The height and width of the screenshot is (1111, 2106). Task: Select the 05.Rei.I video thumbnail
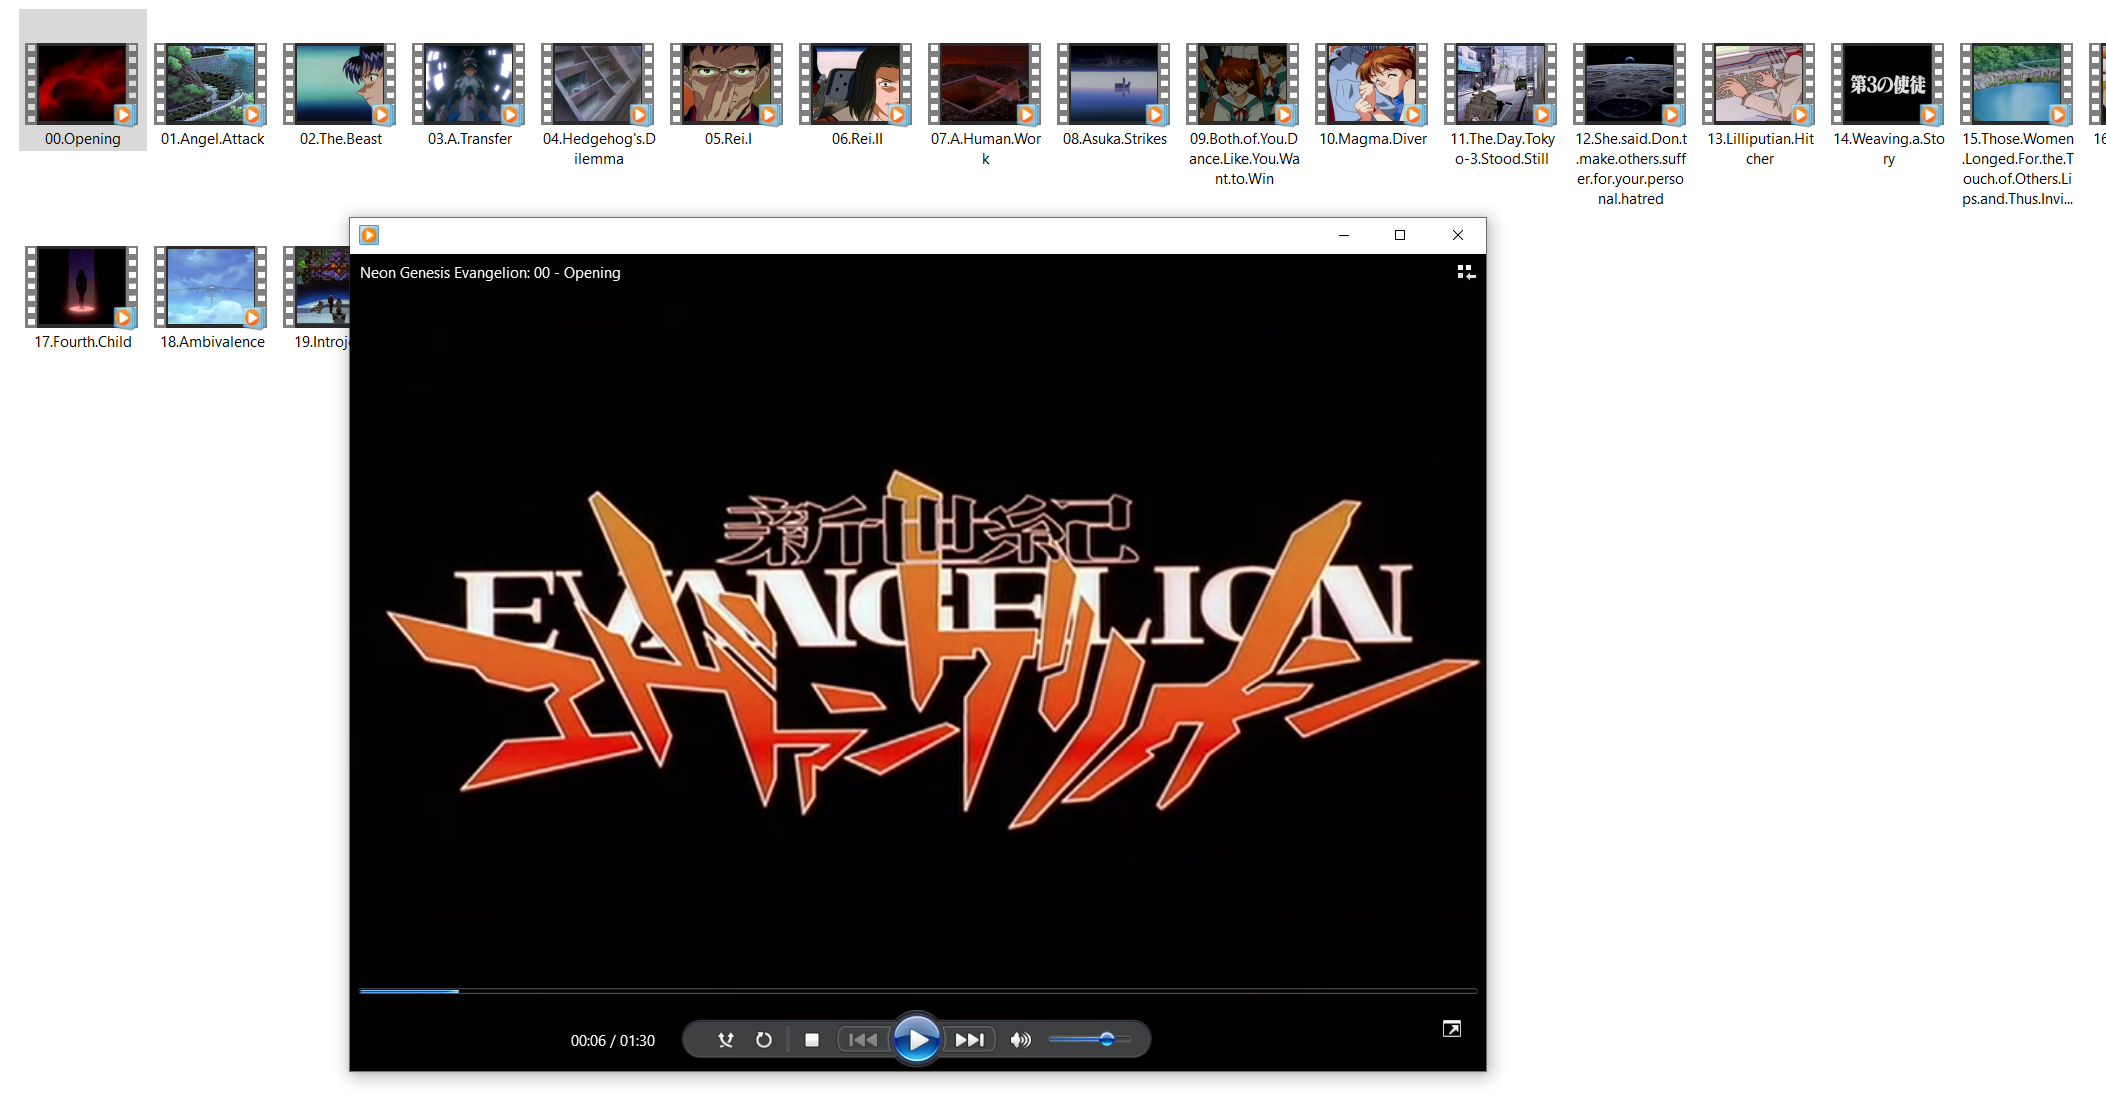pos(727,86)
